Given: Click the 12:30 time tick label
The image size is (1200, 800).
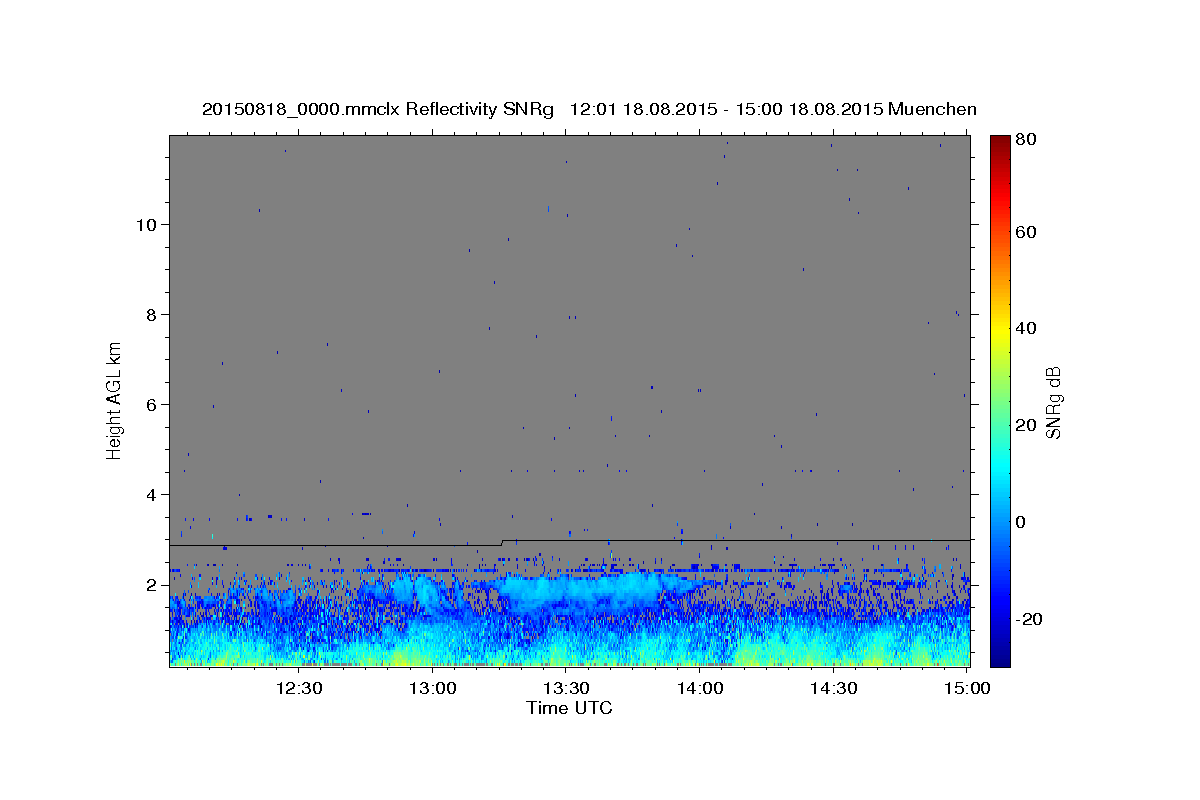Looking at the screenshot, I should click(x=298, y=688).
